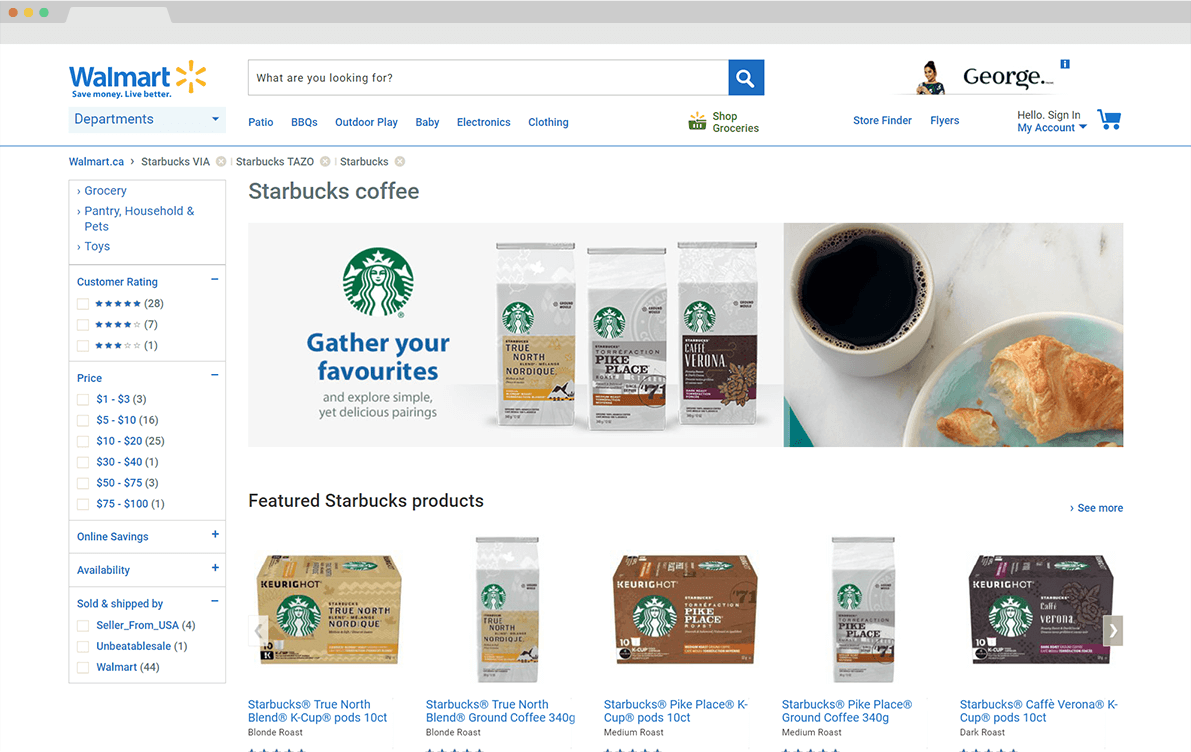The width and height of the screenshot is (1191, 752).
Task: Open the Toys category
Action: point(97,246)
